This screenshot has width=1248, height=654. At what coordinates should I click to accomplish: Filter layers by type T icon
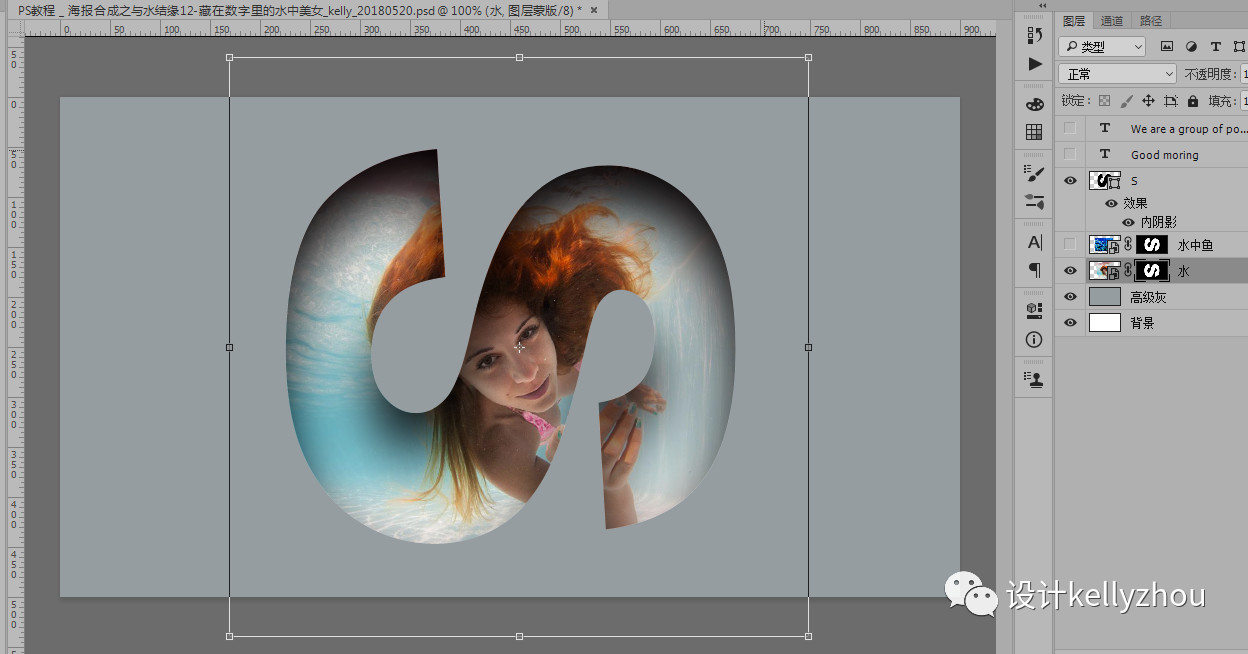1215,47
